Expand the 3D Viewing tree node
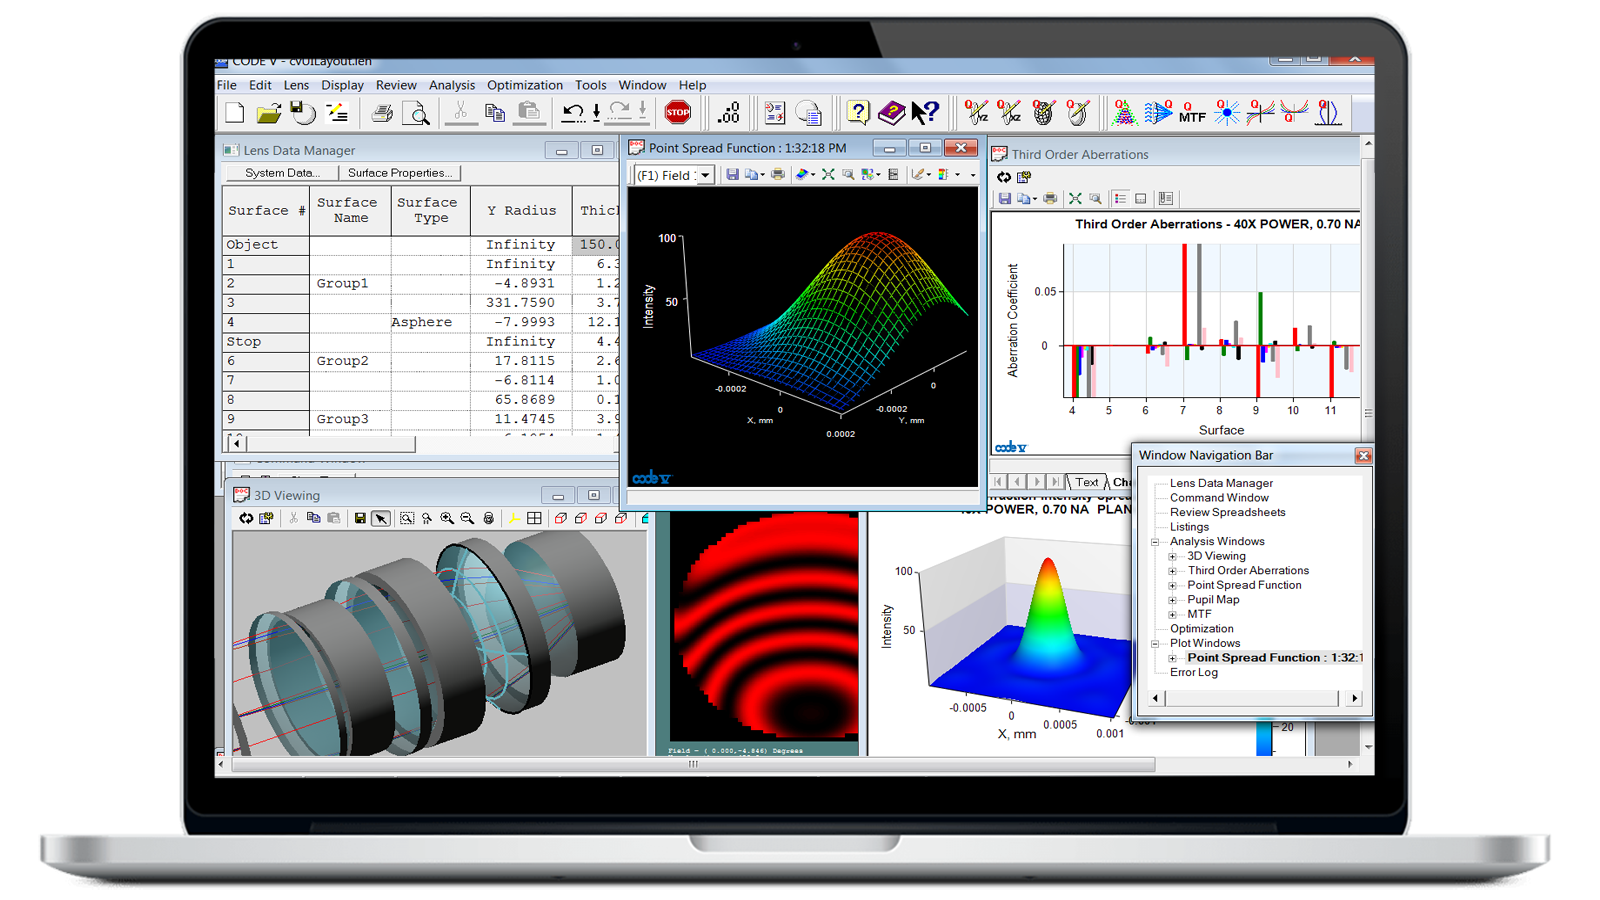 click(x=1173, y=557)
